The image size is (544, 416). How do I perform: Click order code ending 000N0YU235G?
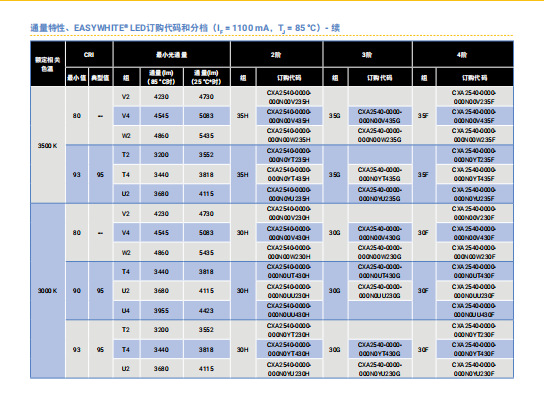click(x=380, y=194)
